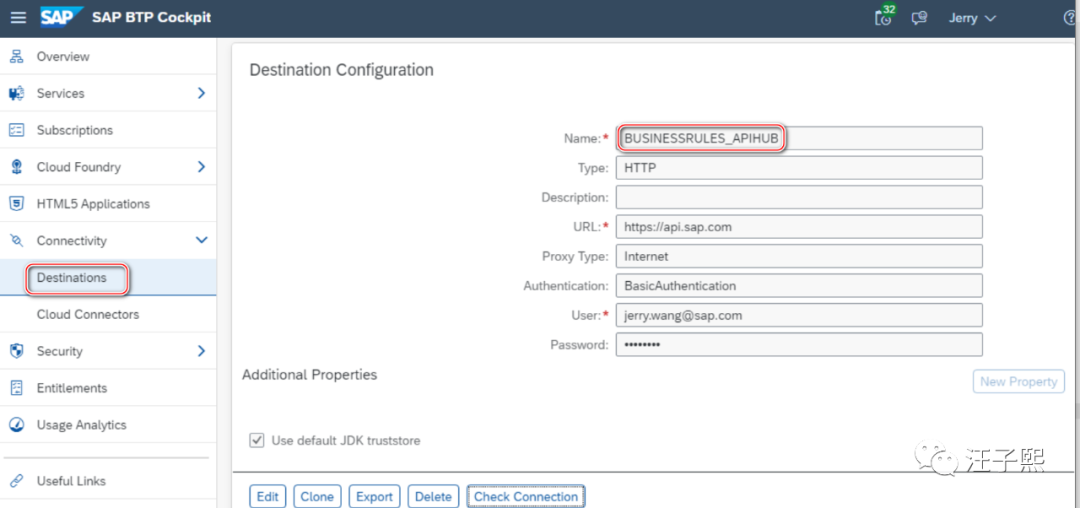Click the Usage Analytics gauge icon

(17, 425)
